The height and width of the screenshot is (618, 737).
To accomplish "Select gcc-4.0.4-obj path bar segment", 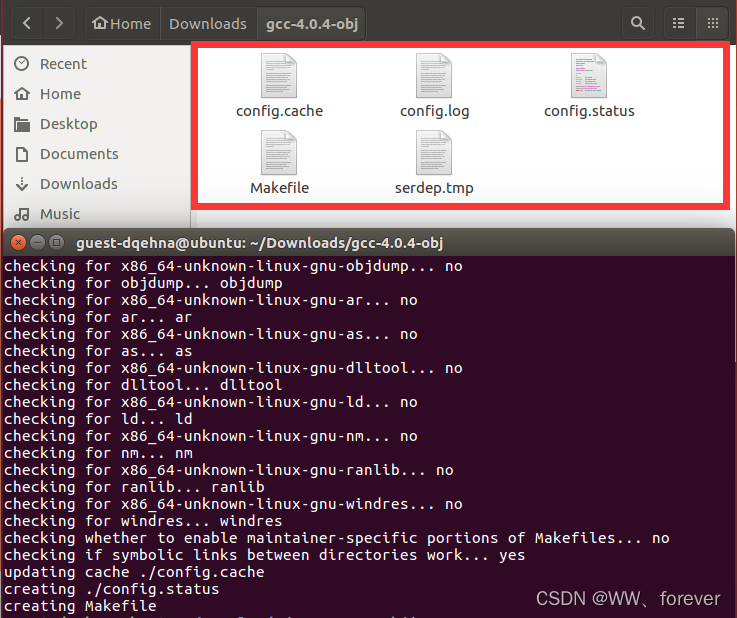I will coord(312,23).
